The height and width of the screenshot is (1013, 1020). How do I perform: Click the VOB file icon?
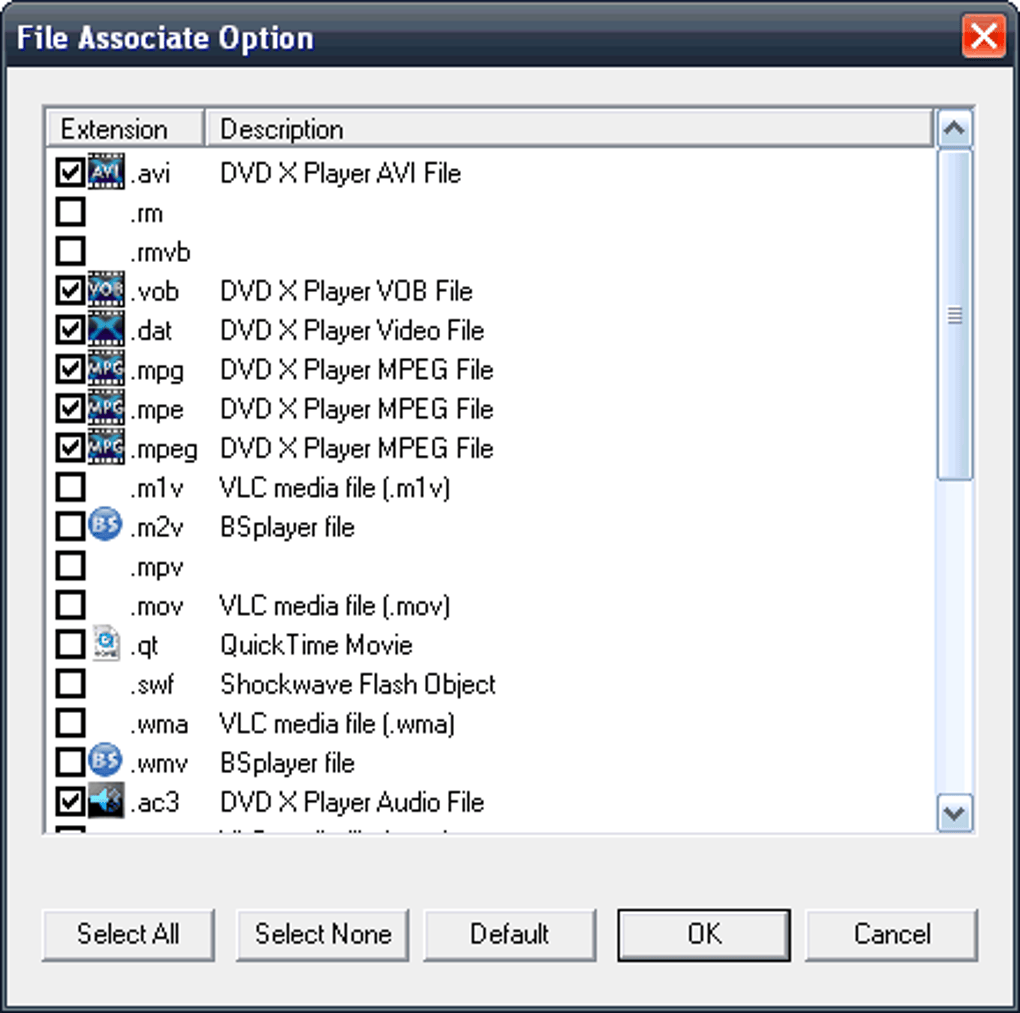click(106, 291)
